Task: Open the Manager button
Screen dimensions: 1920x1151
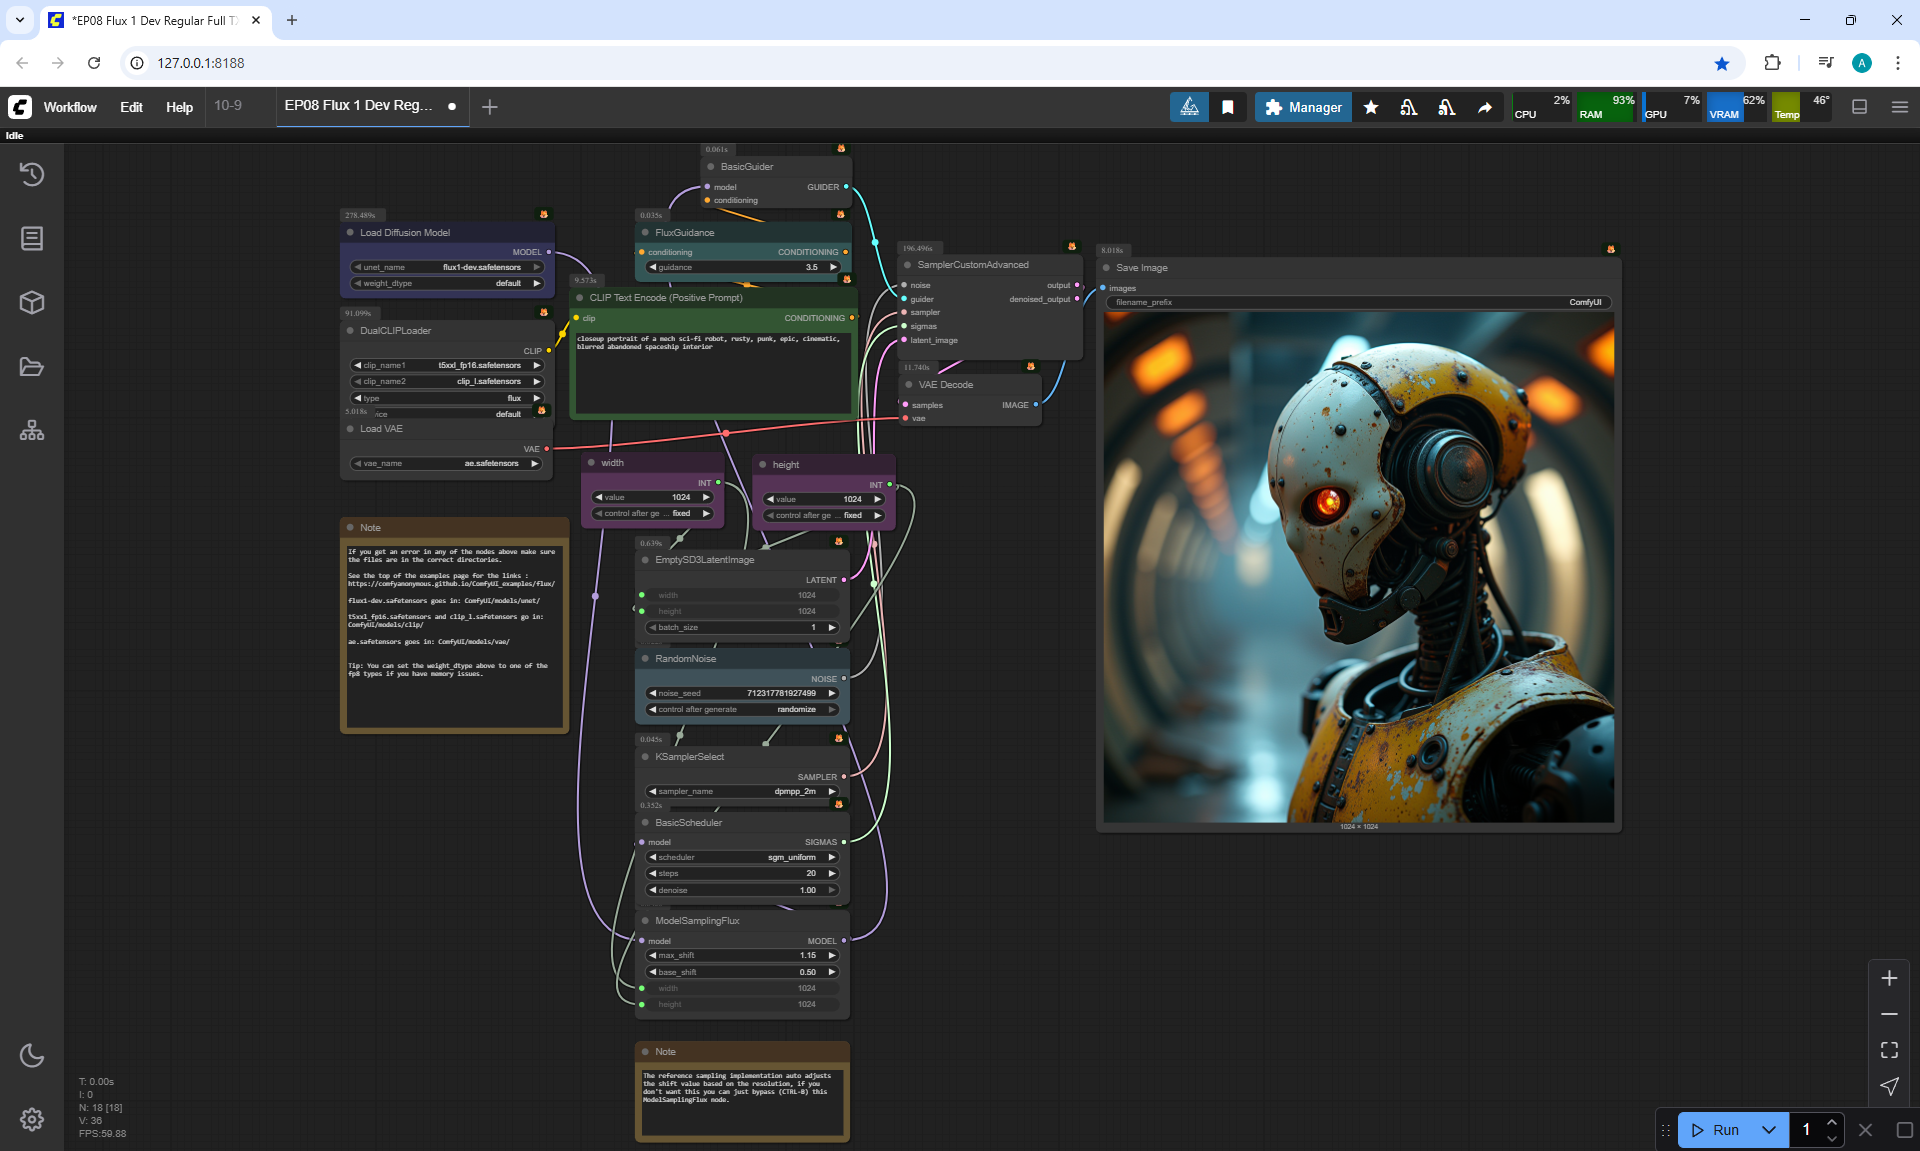Action: [1303, 107]
